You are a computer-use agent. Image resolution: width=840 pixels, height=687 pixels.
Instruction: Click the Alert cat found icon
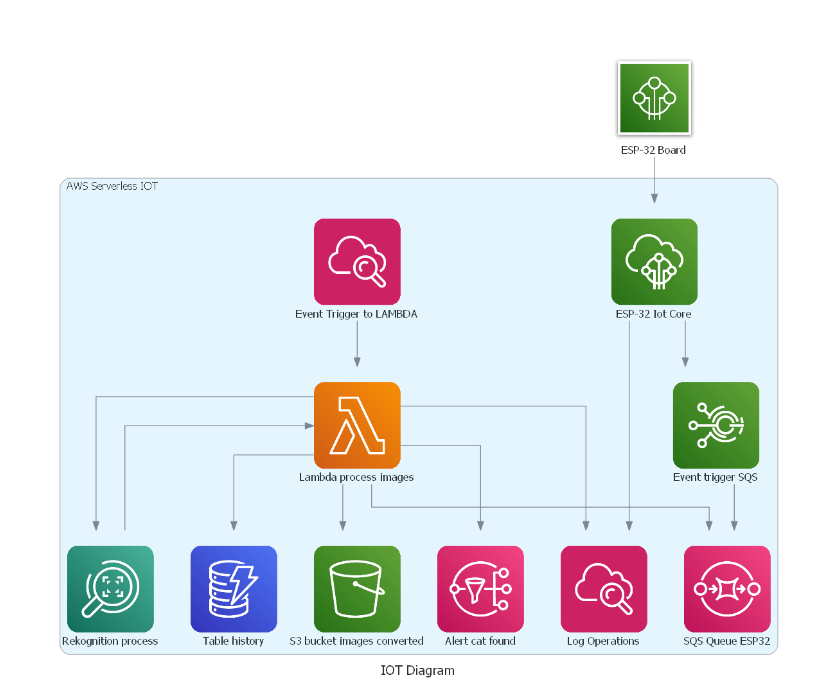click(x=480, y=588)
